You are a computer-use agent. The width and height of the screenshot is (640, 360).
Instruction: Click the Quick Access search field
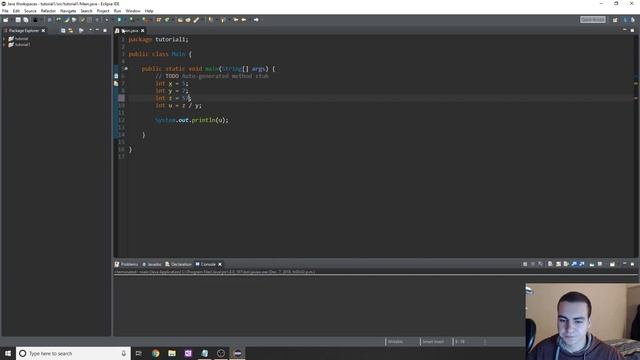click(x=593, y=20)
